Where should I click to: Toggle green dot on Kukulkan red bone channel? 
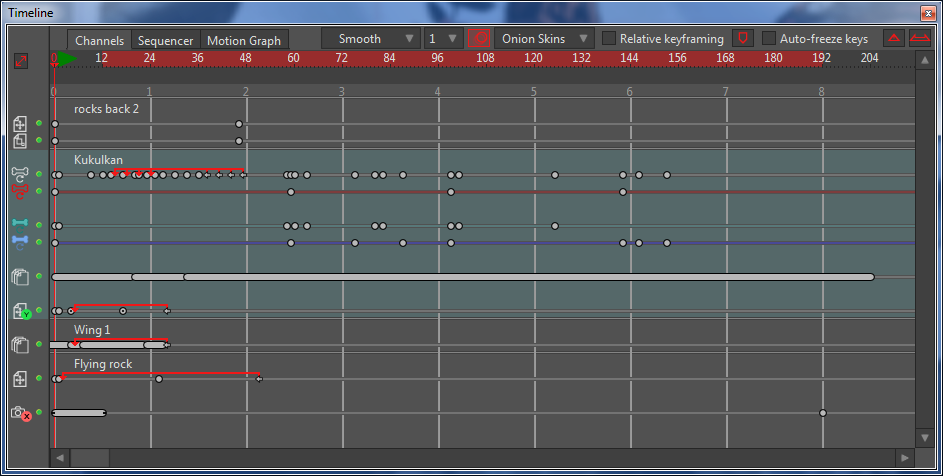coord(39,191)
